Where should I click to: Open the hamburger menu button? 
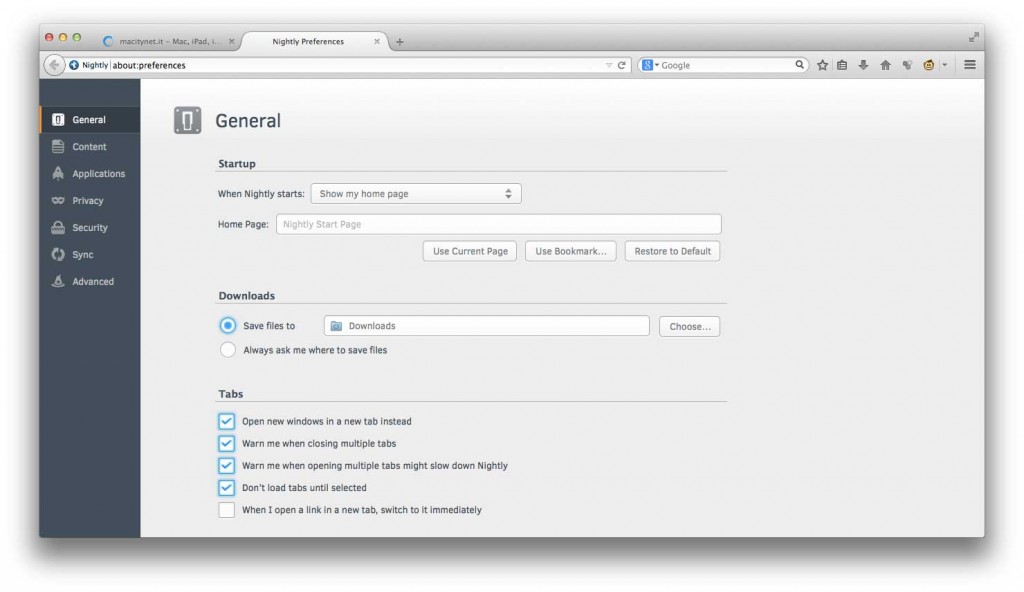coord(970,65)
